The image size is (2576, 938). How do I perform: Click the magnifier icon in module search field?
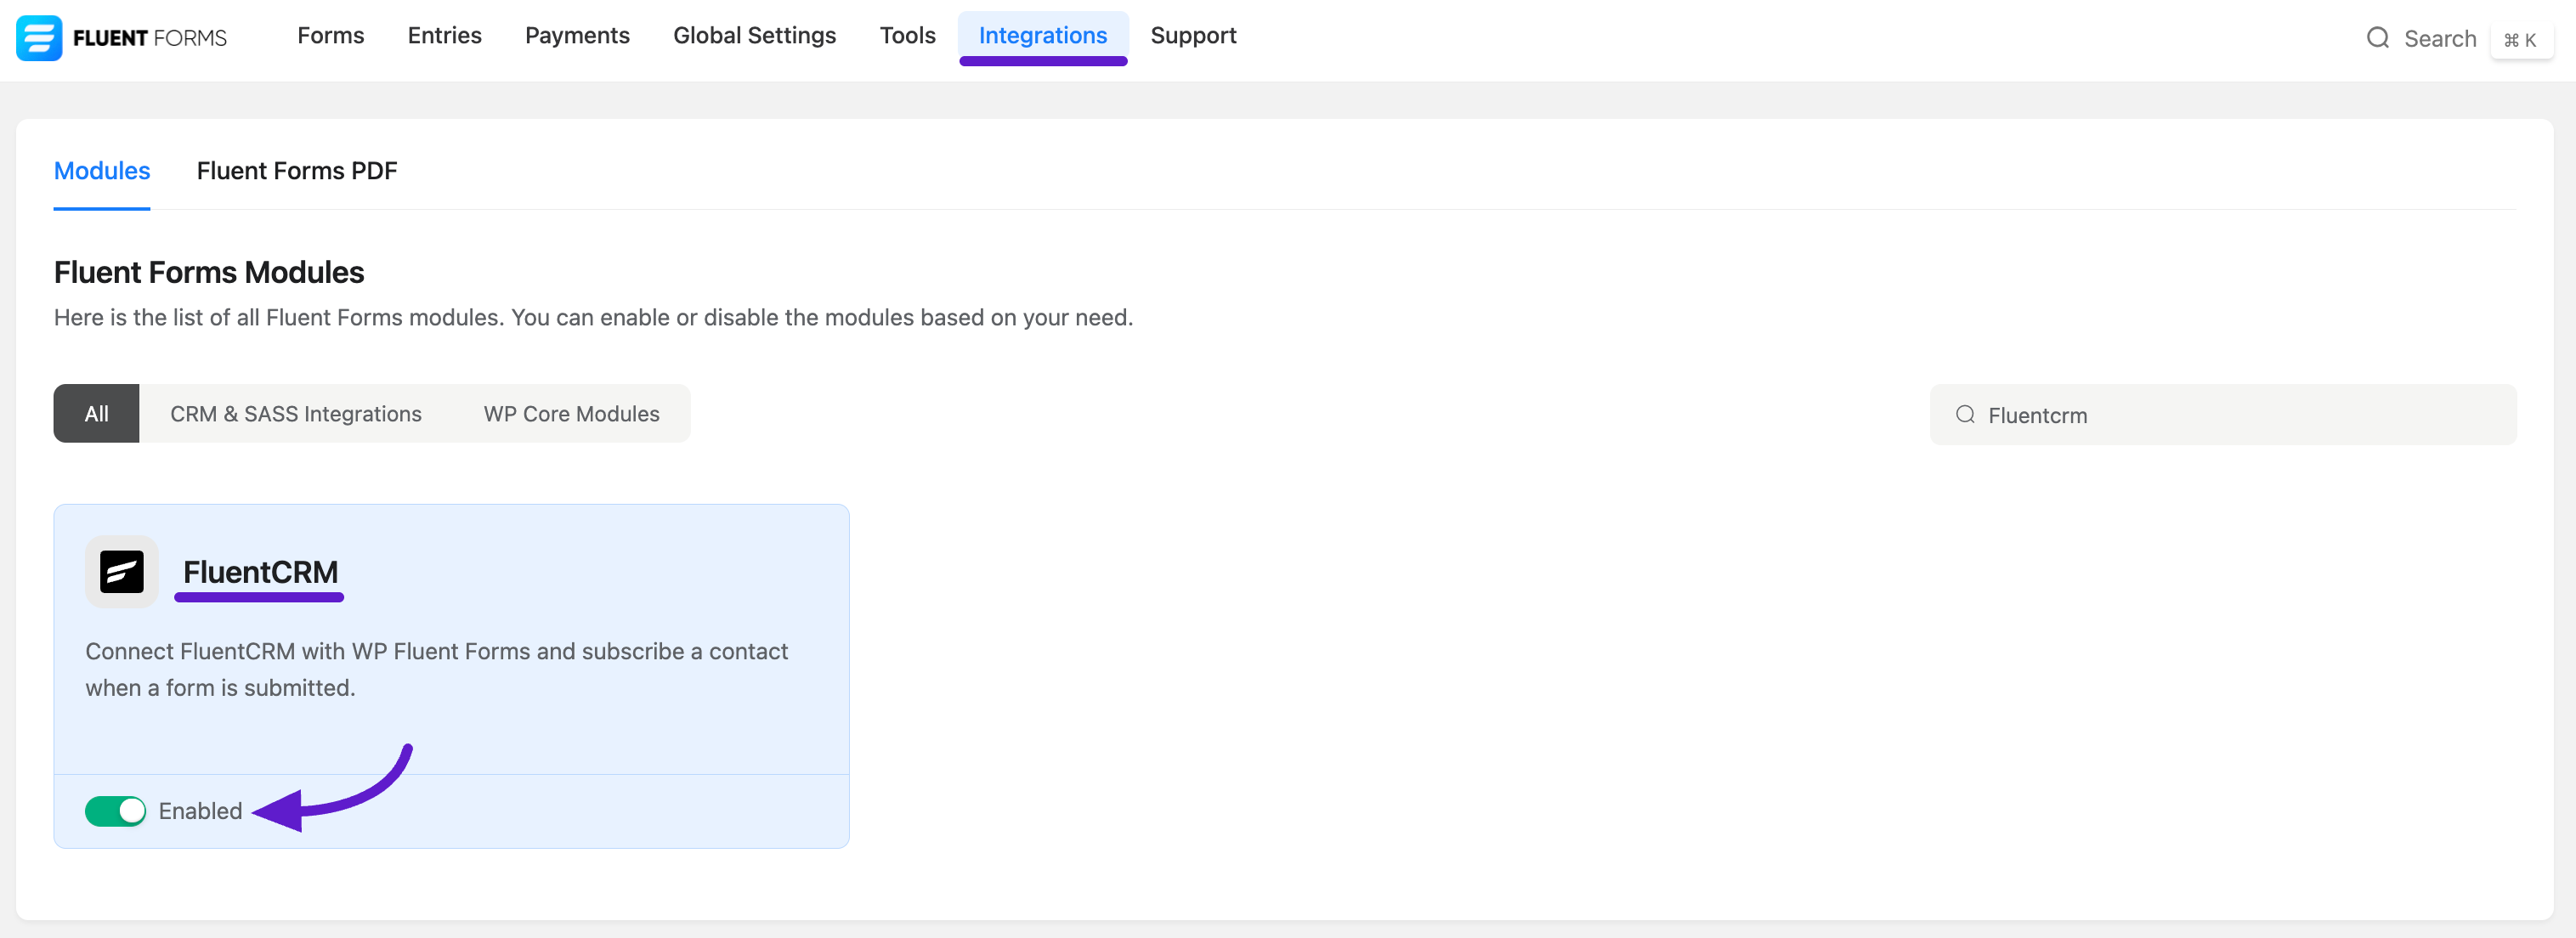(1965, 414)
